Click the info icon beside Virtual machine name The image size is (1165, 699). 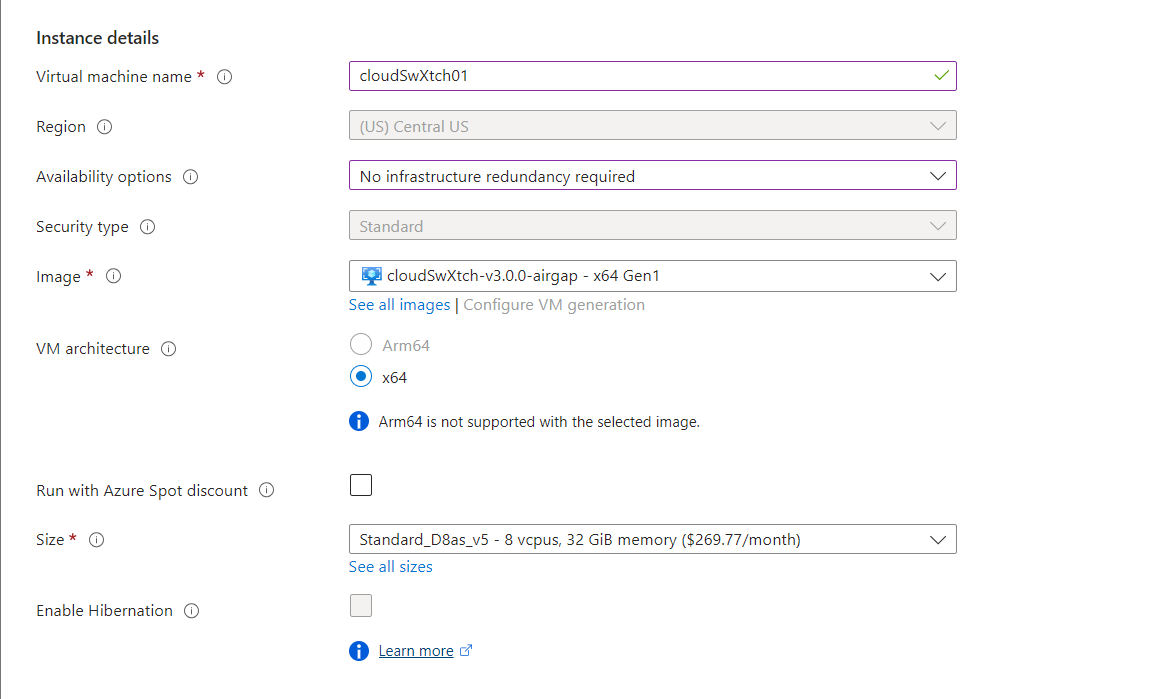pos(224,76)
